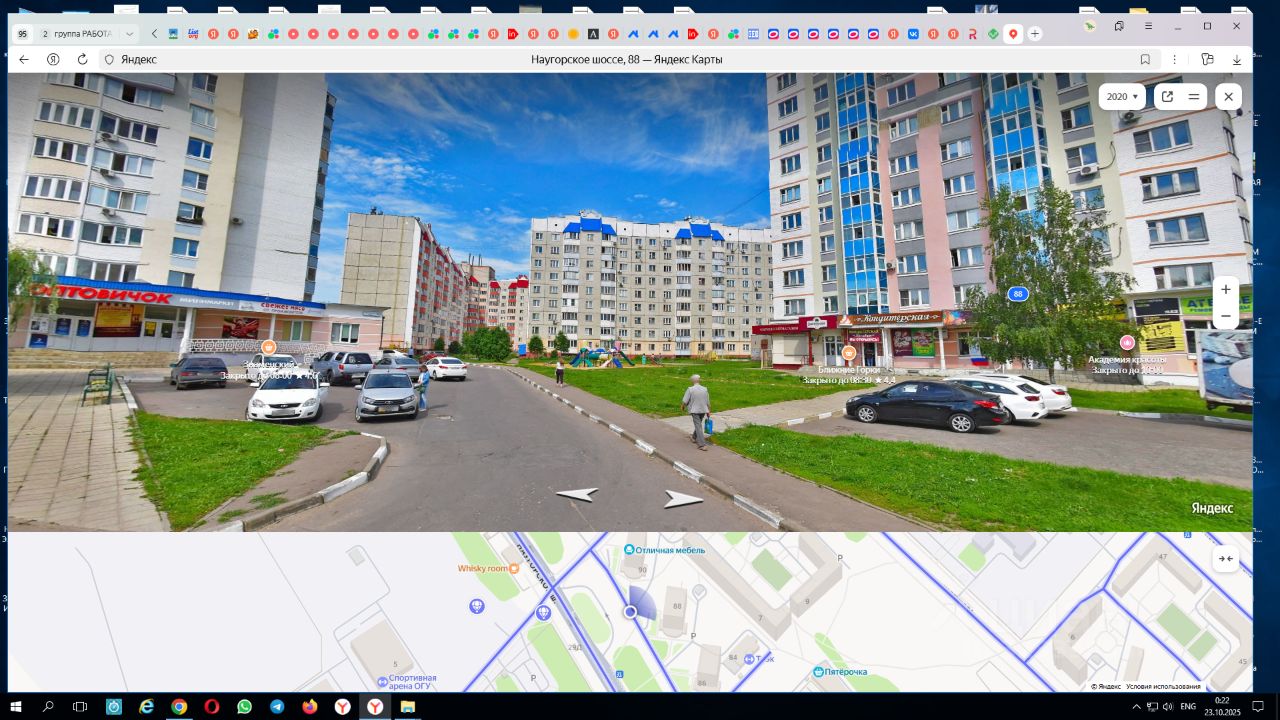
Task: Collapse the mini map panel
Action: click(x=1226, y=559)
